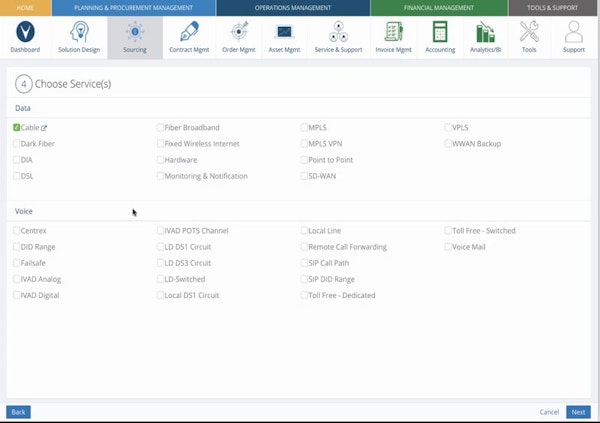Select Local DS1 Circuit checkbox
Viewport: 600px width, 423px height.
[160, 295]
